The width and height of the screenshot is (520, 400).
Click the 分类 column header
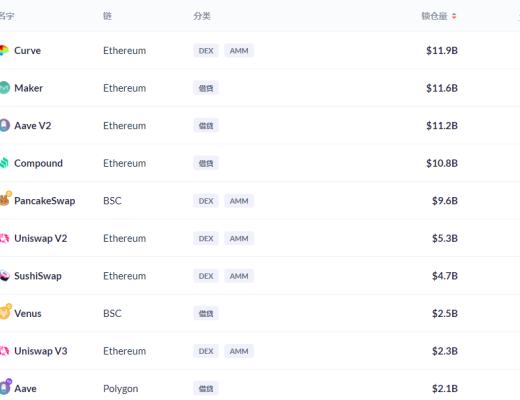coord(202,16)
